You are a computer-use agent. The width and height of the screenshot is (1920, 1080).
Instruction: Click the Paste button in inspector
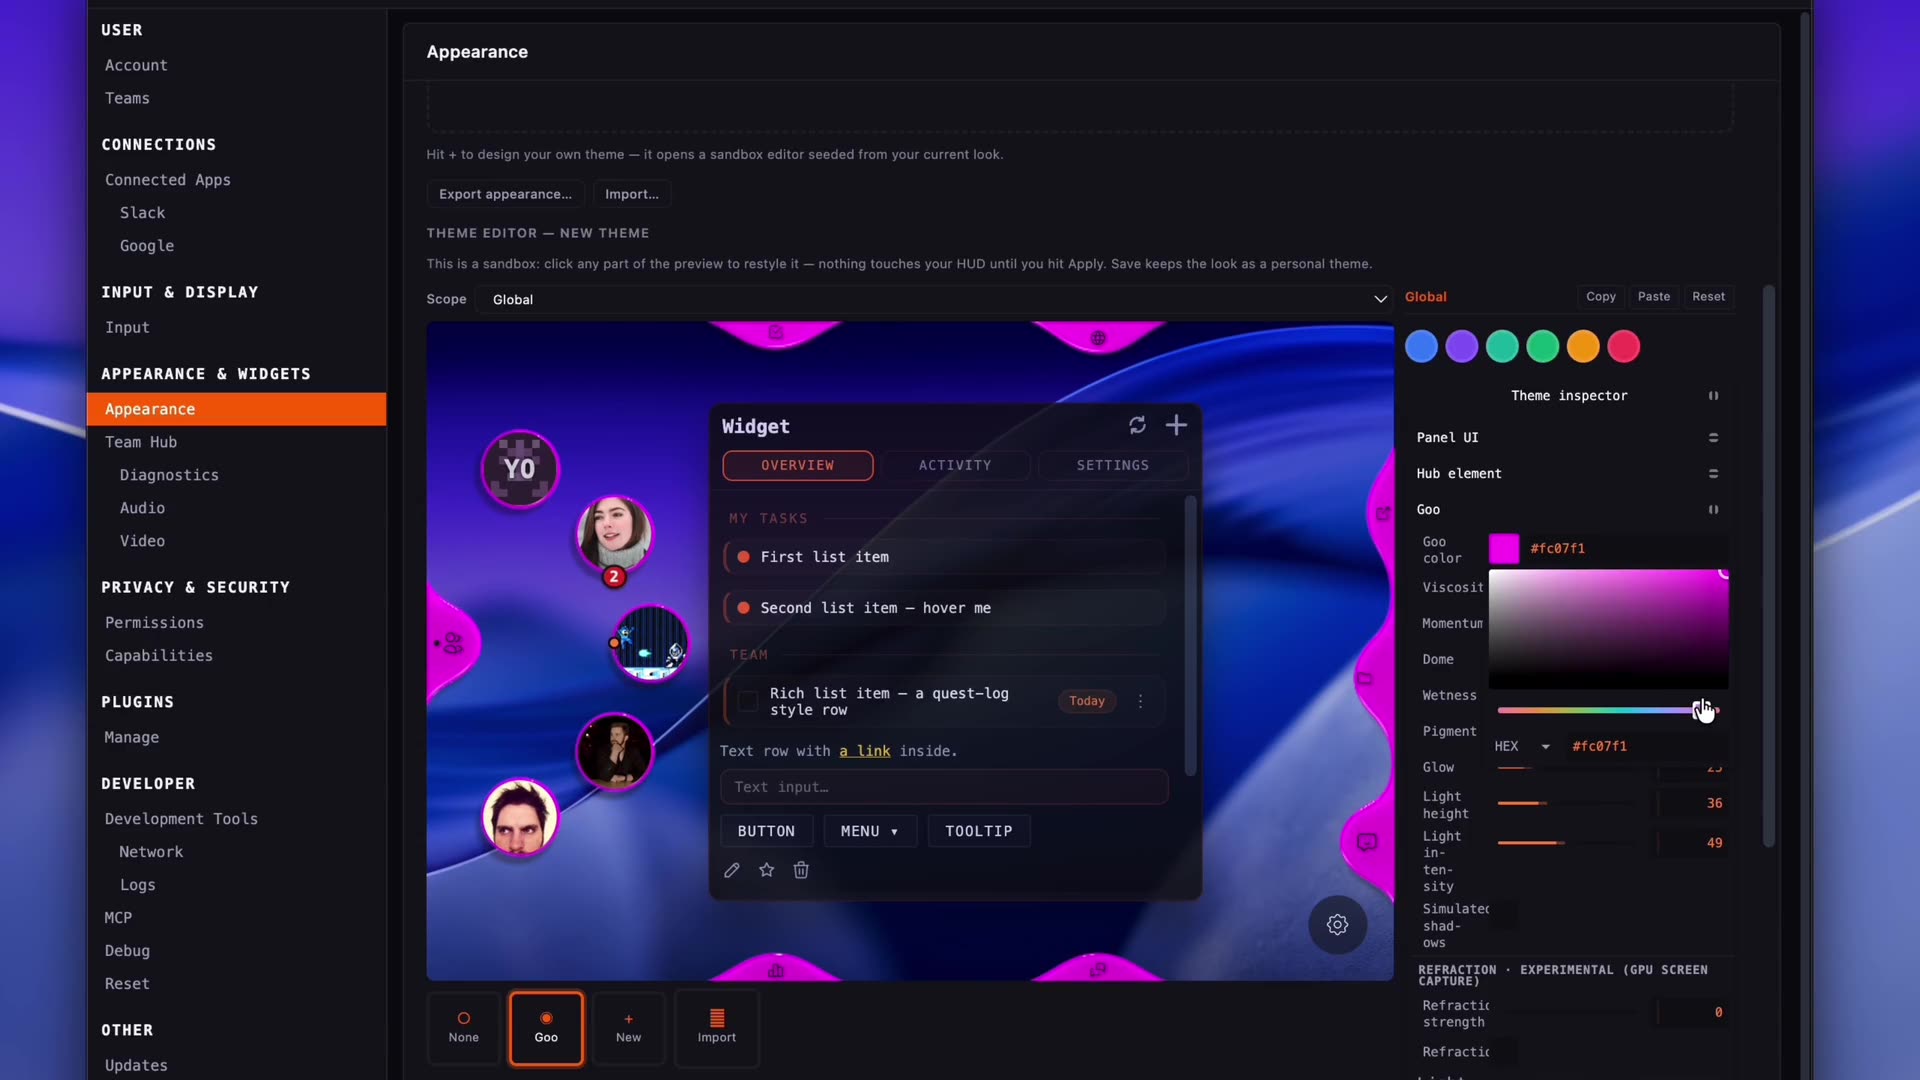[x=1654, y=297]
